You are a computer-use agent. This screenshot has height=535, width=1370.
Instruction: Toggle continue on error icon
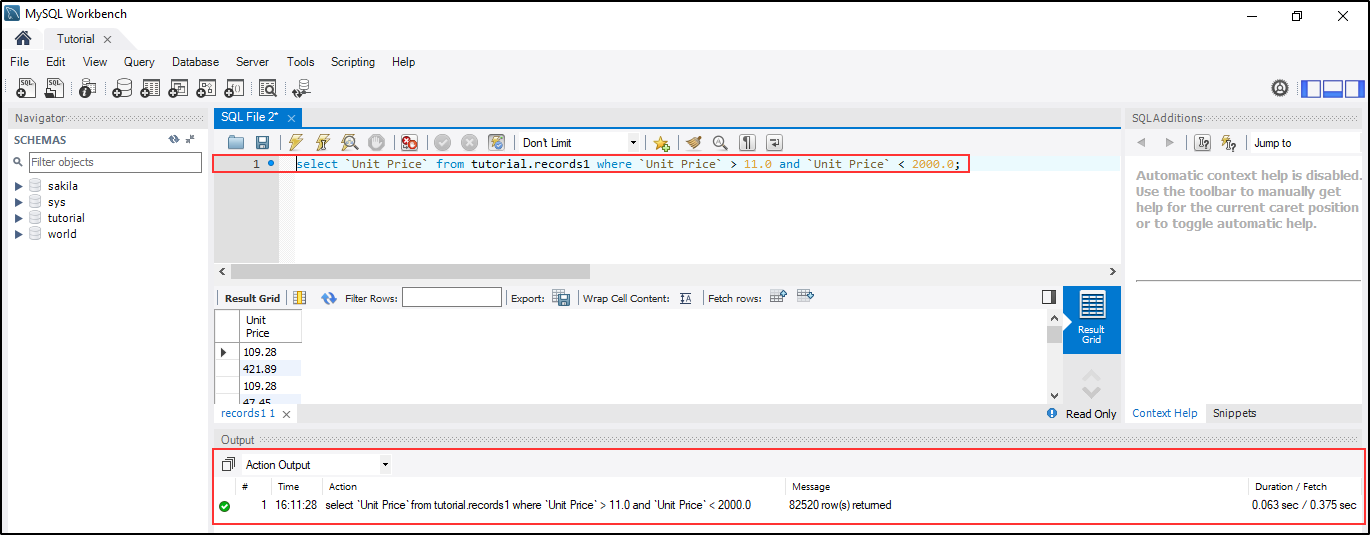coord(409,143)
